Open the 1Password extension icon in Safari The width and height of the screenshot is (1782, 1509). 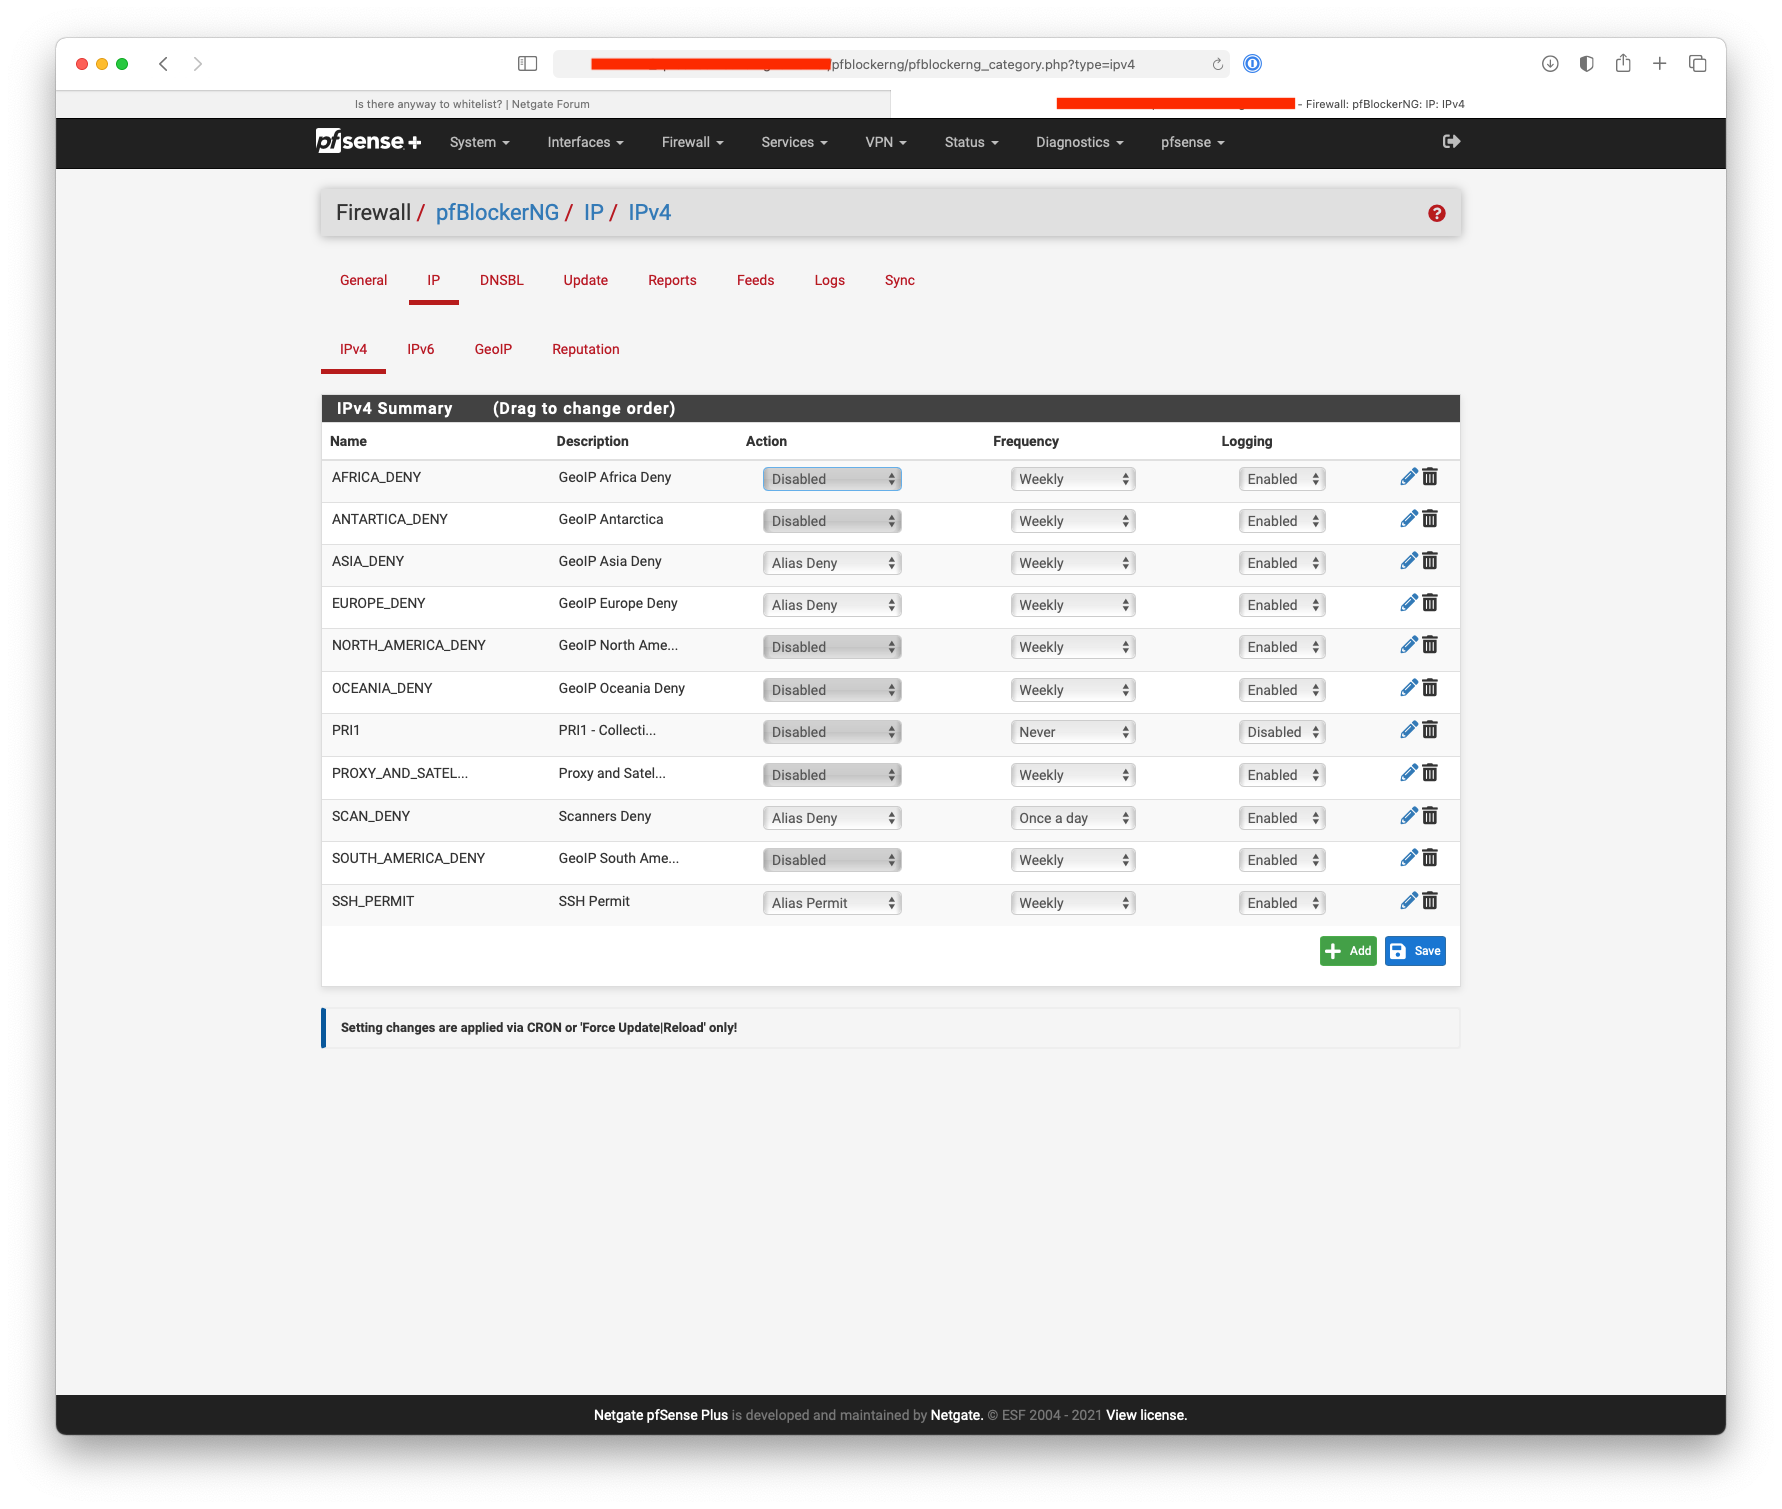pos(1252,64)
